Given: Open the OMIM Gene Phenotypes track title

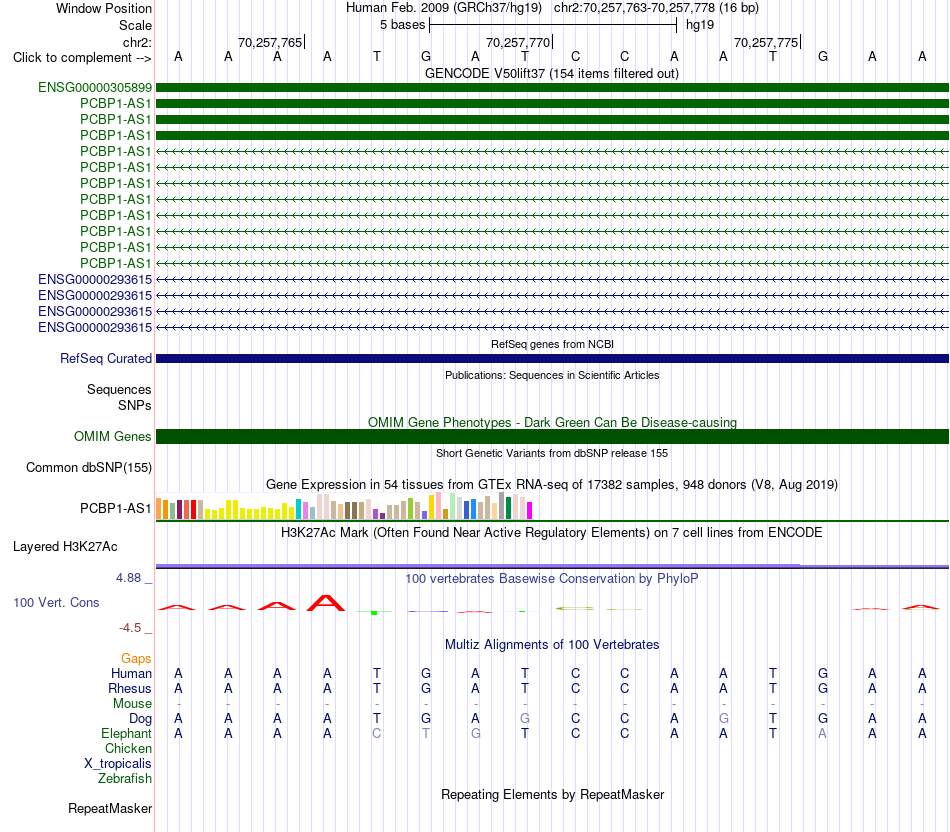Looking at the screenshot, I should click(x=552, y=422).
